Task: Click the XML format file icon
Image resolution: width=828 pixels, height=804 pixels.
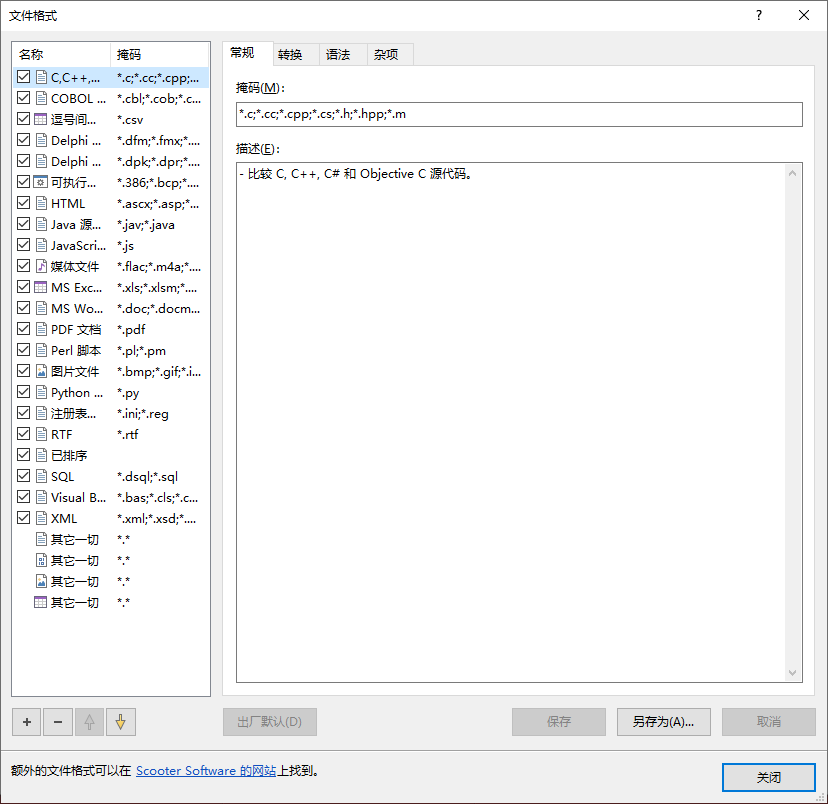Action: tap(41, 518)
